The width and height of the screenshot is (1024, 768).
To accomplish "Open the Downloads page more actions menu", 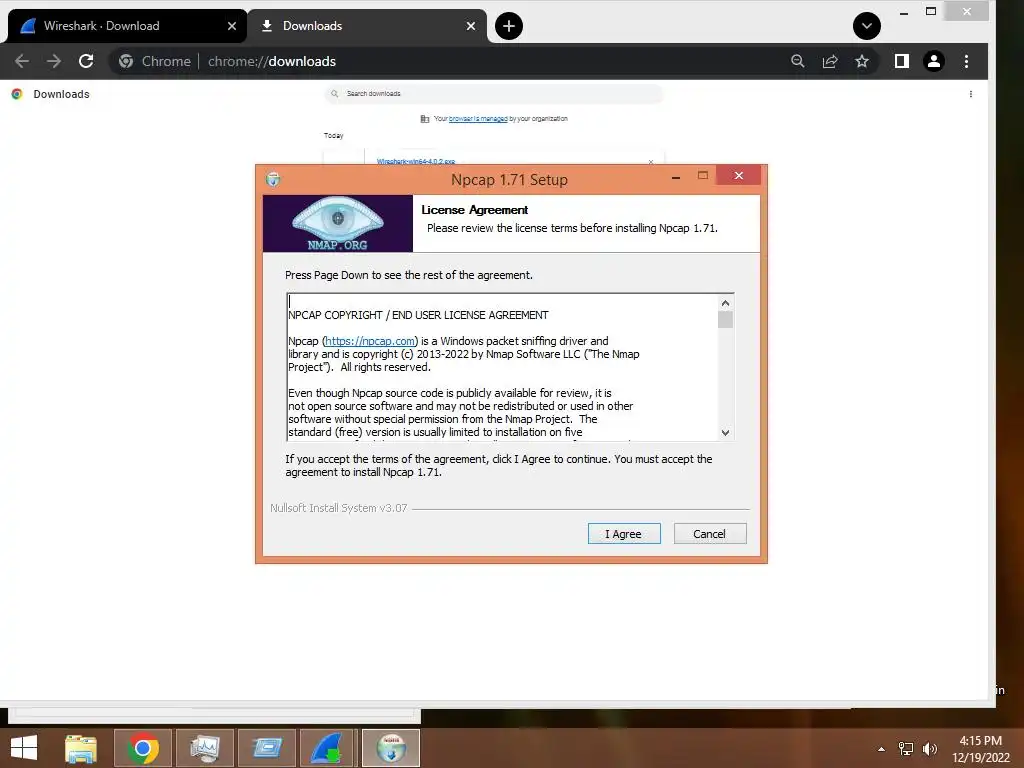I will (971, 94).
